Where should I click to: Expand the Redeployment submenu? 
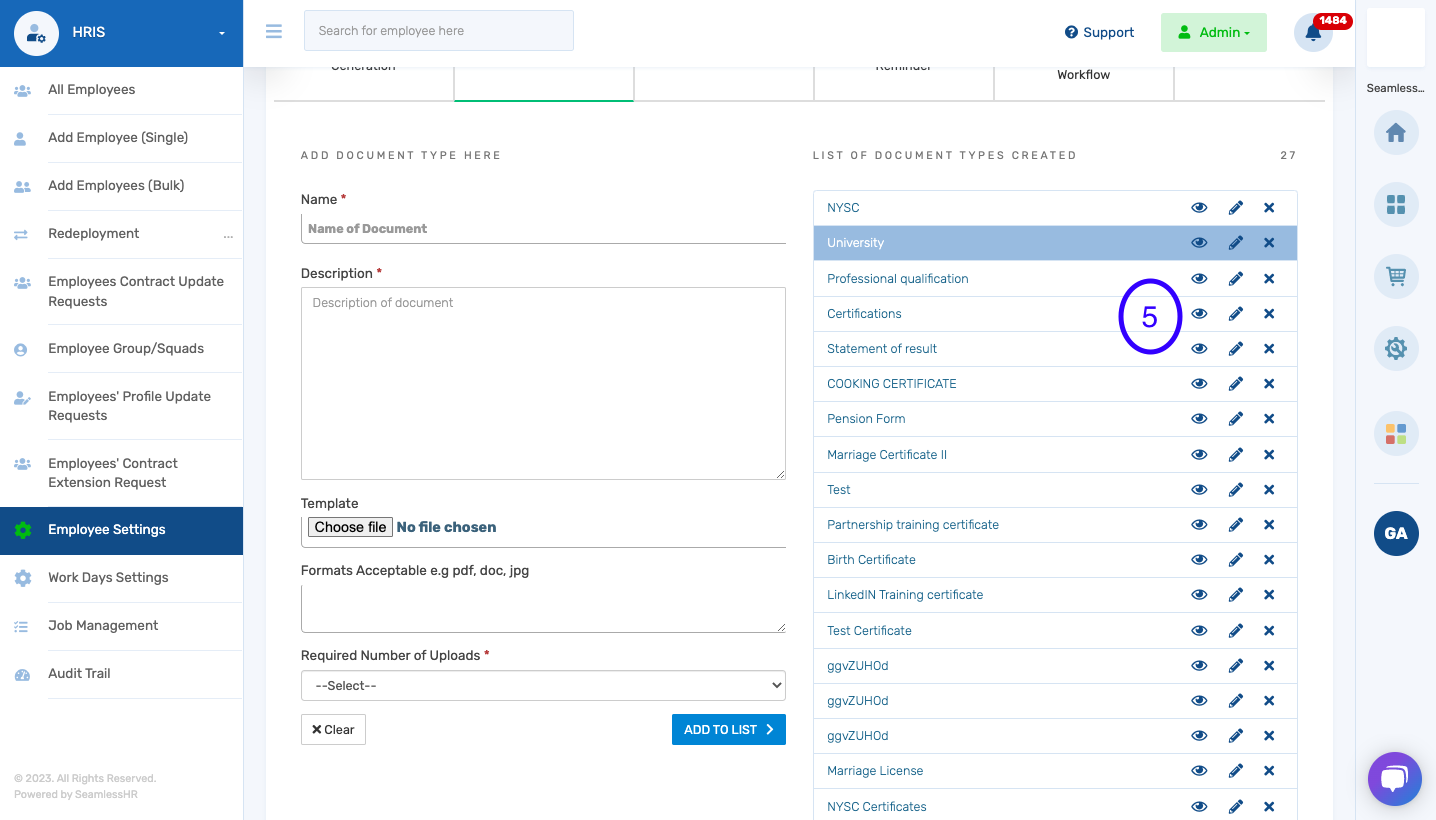click(x=228, y=235)
